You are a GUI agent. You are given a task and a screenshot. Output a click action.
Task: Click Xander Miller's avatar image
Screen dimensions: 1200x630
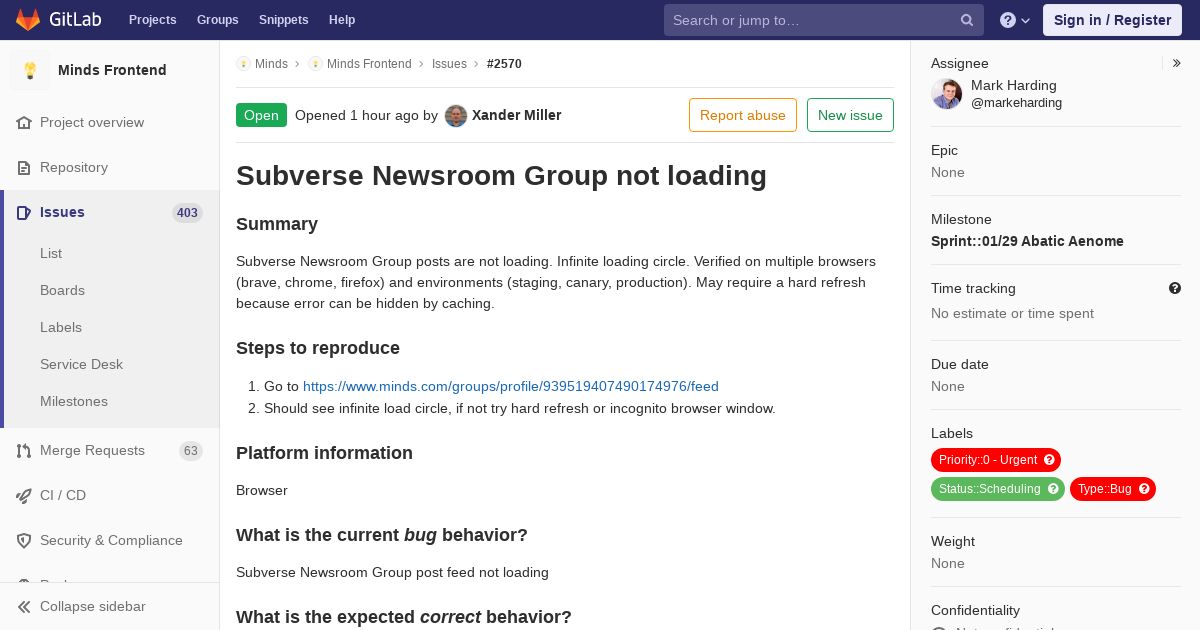pyautogui.click(x=456, y=115)
